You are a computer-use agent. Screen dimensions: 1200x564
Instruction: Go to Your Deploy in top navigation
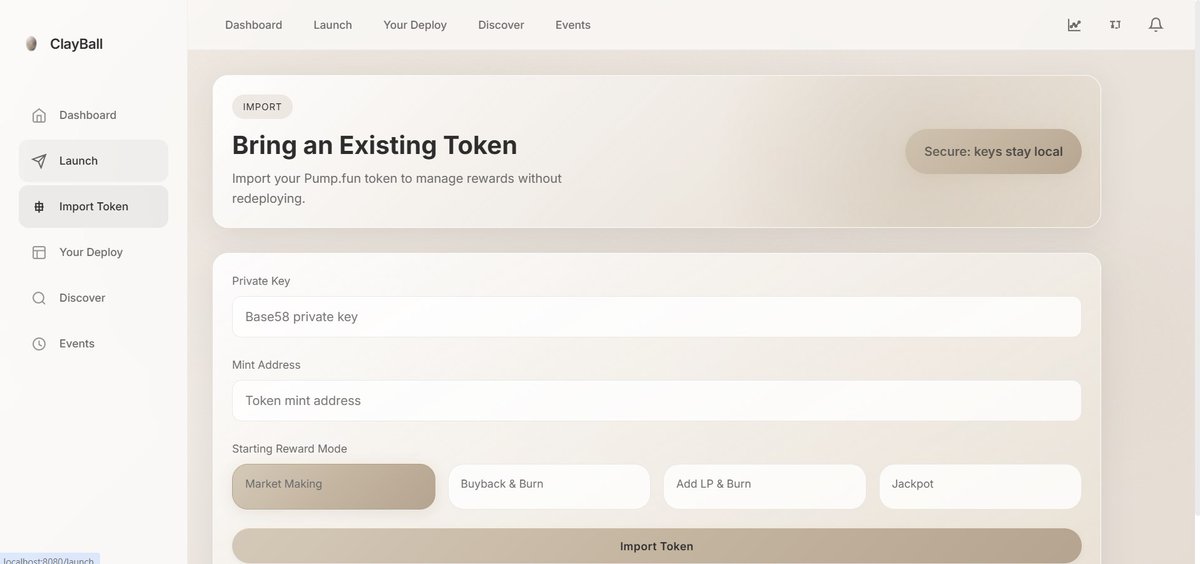(415, 25)
